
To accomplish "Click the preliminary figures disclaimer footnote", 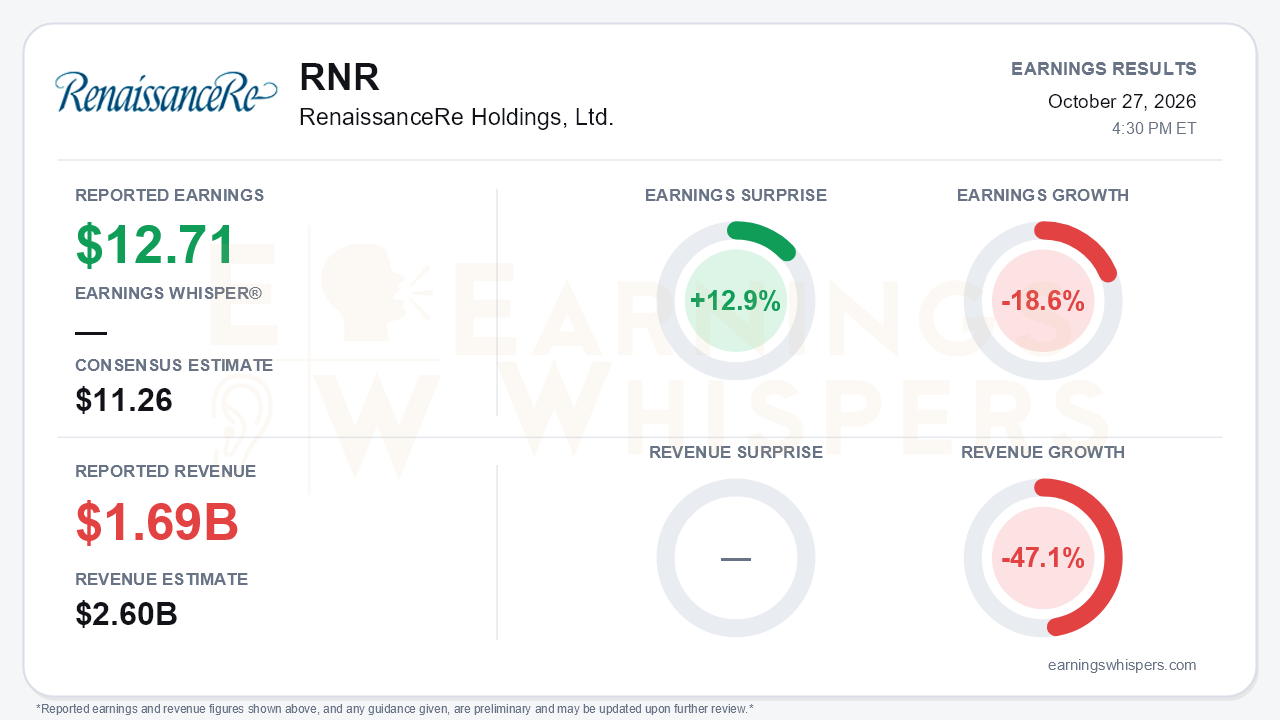I will [395, 709].
